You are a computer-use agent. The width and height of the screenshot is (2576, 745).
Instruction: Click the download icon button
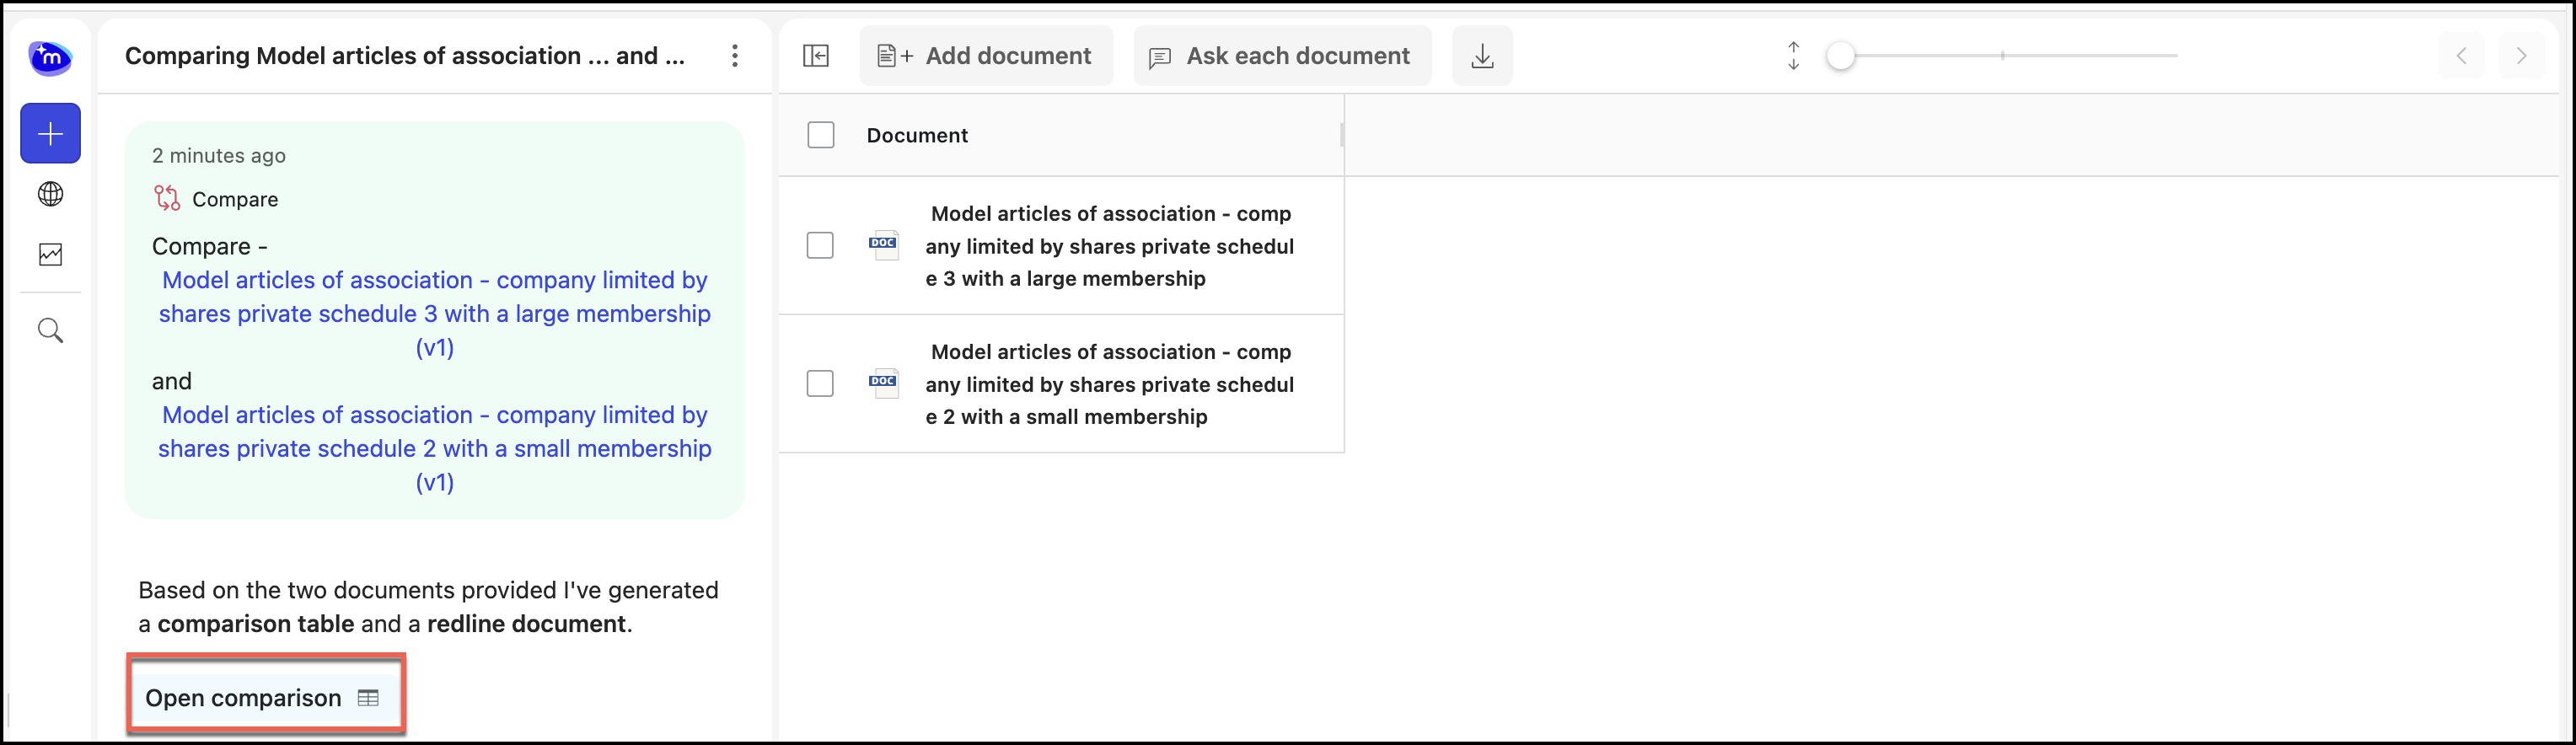tap(1482, 56)
